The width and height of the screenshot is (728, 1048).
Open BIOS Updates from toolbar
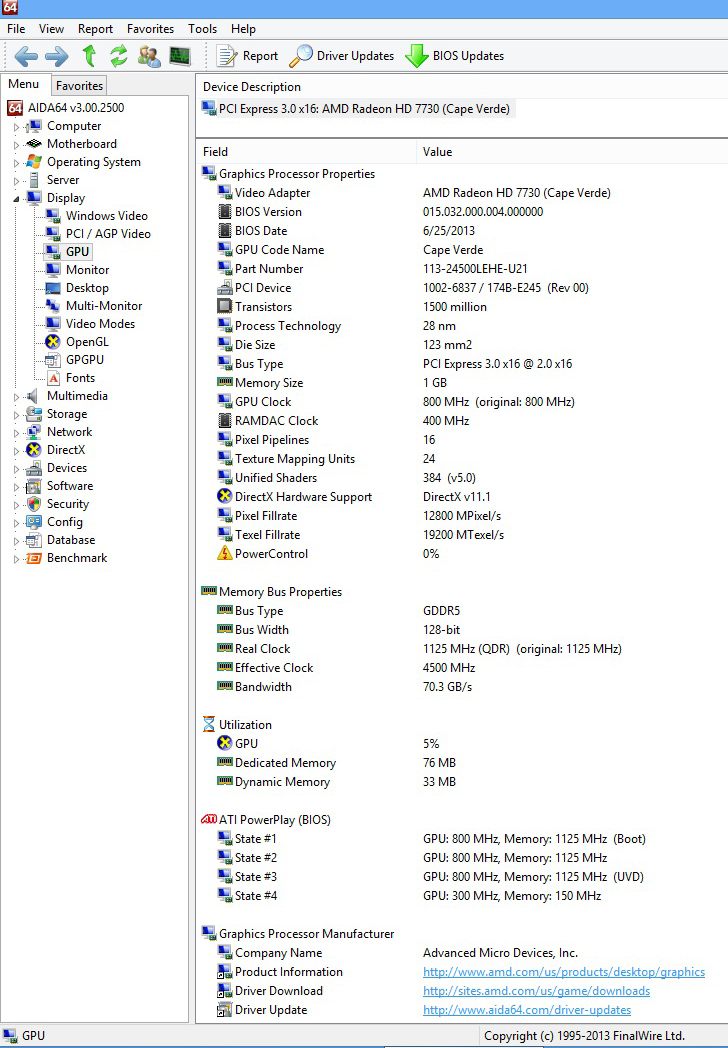455,56
